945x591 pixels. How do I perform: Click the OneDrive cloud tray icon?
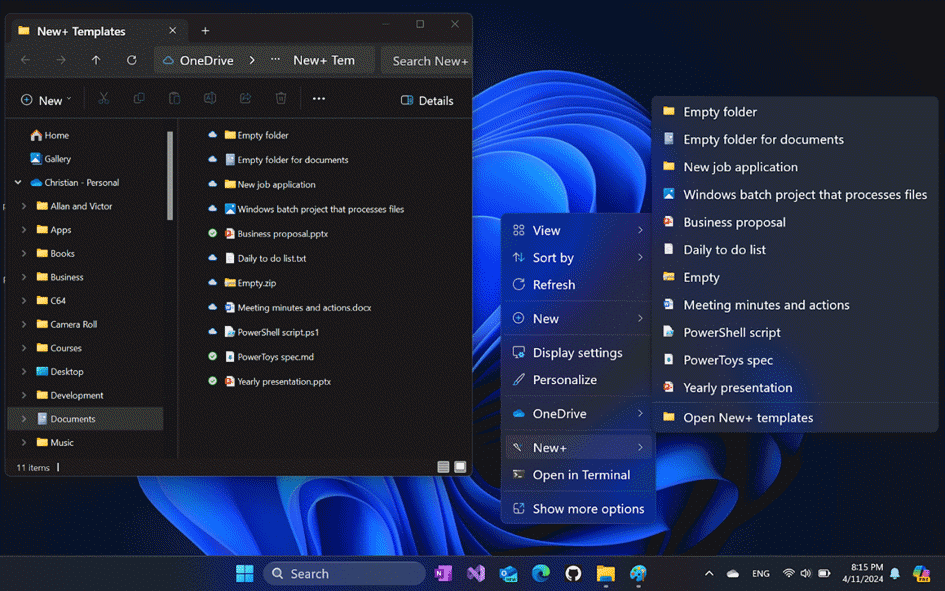coord(733,573)
